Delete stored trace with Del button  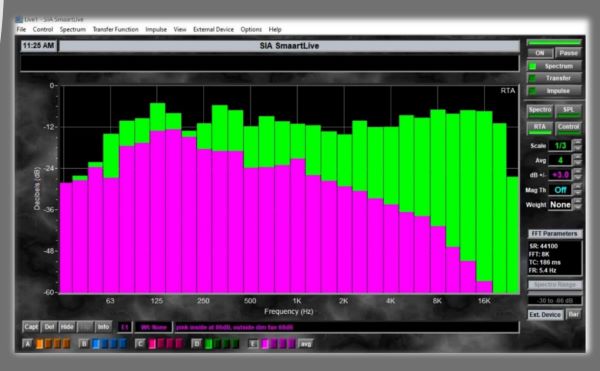49,327
